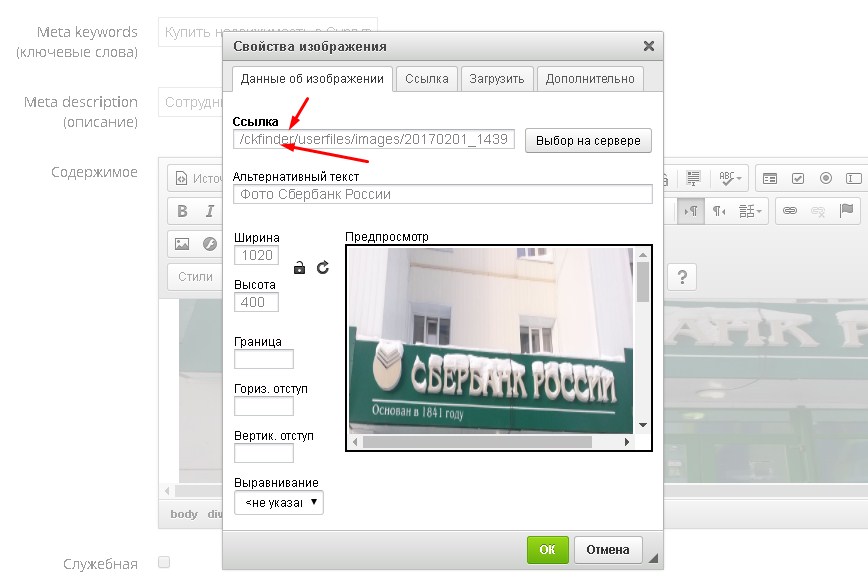
Task: Click the Альтернативный текст input field
Action: coord(443,194)
